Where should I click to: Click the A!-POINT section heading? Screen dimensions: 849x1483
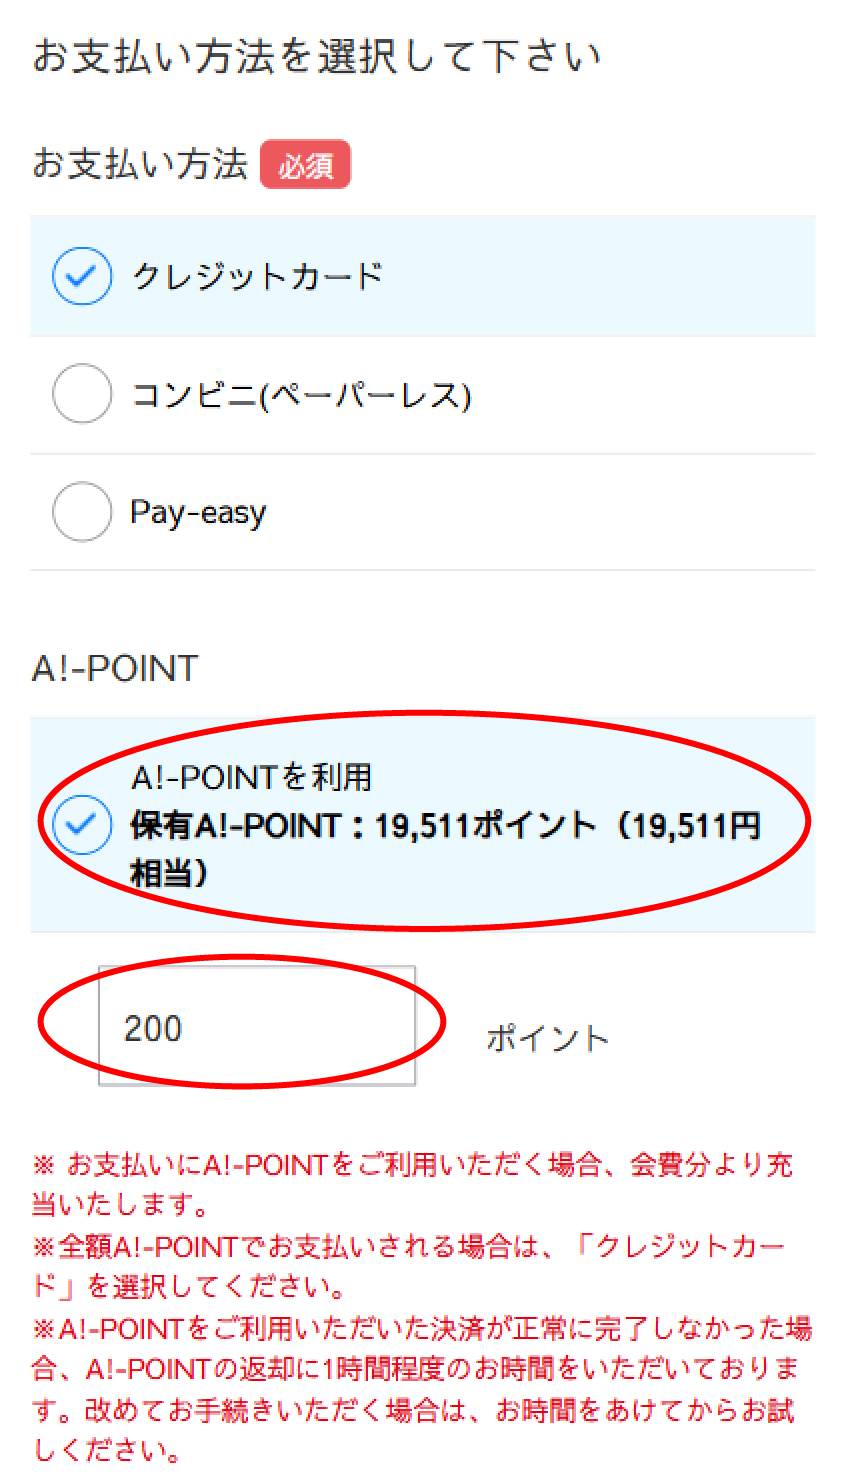pyautogui.click(x=115, y=668)
